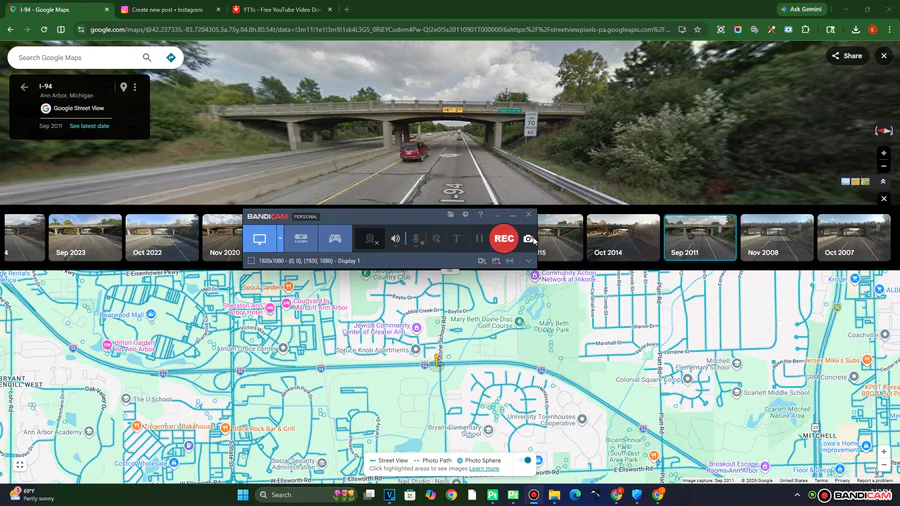
Task: Click the Google Maps search magnifier
Action: click(x=147, y=57)
